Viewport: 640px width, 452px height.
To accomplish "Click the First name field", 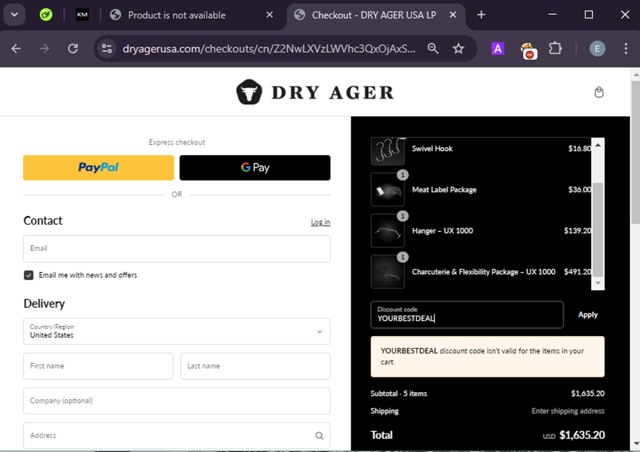I will pos(98,366).
